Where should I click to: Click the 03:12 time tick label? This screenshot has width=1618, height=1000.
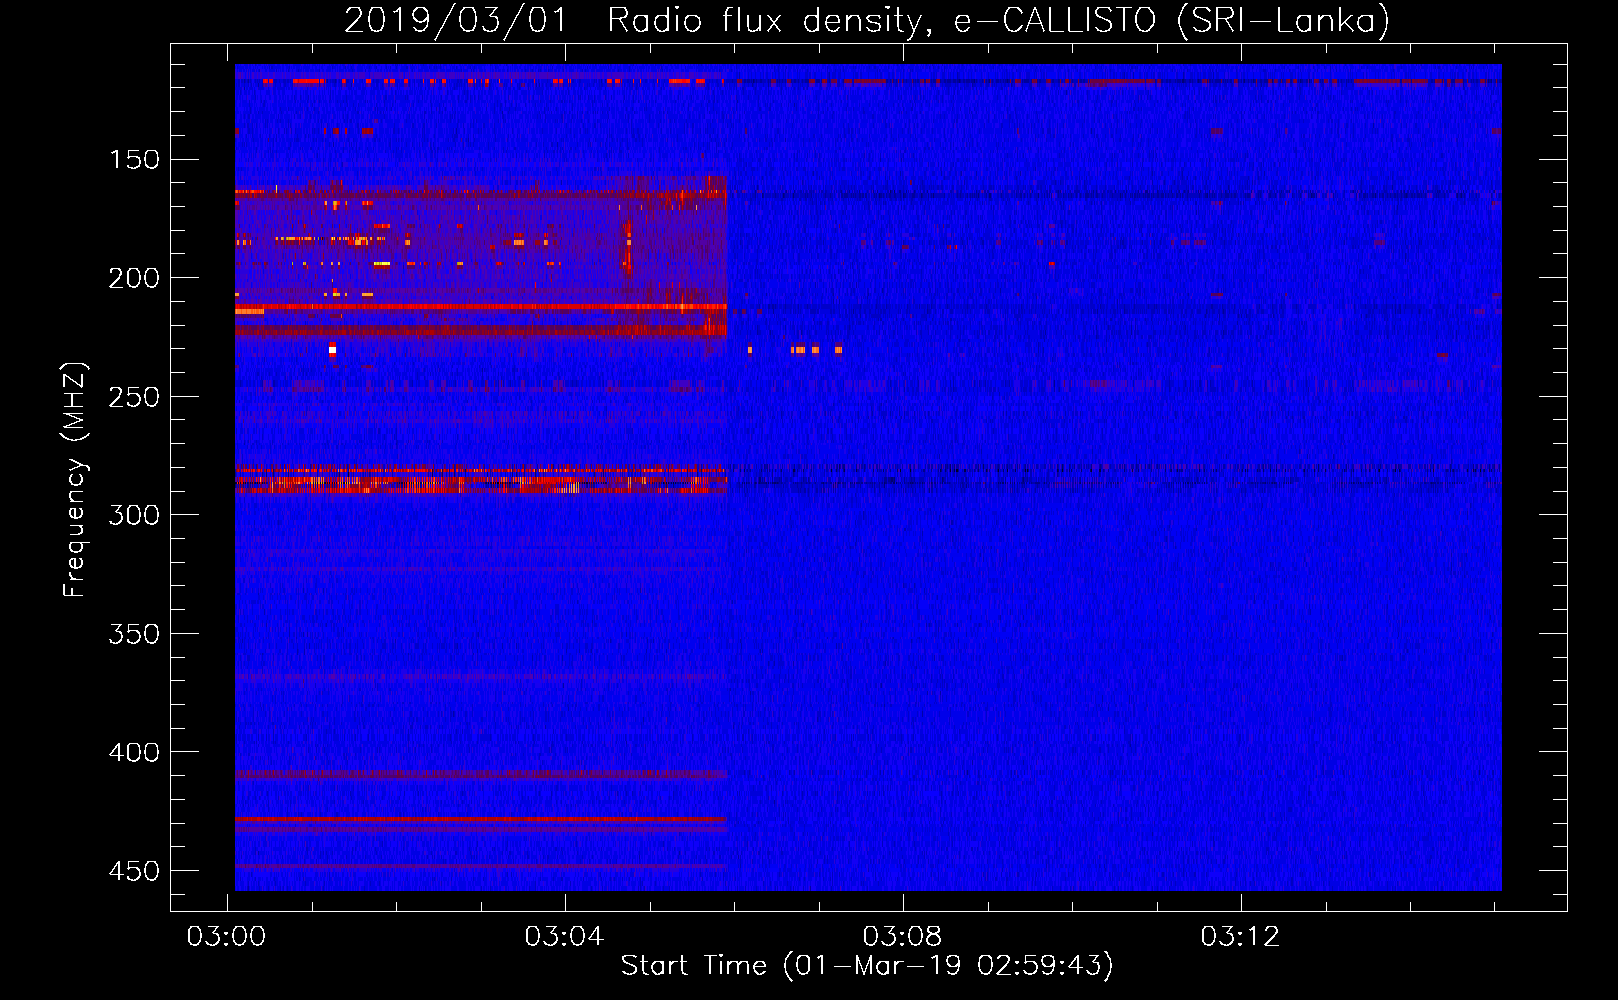pos(1241,936)
